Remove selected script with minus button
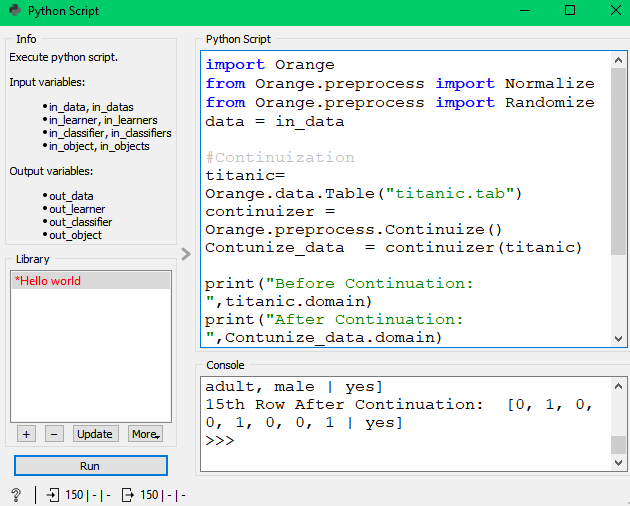630x506 pixels. click(54, 434)
